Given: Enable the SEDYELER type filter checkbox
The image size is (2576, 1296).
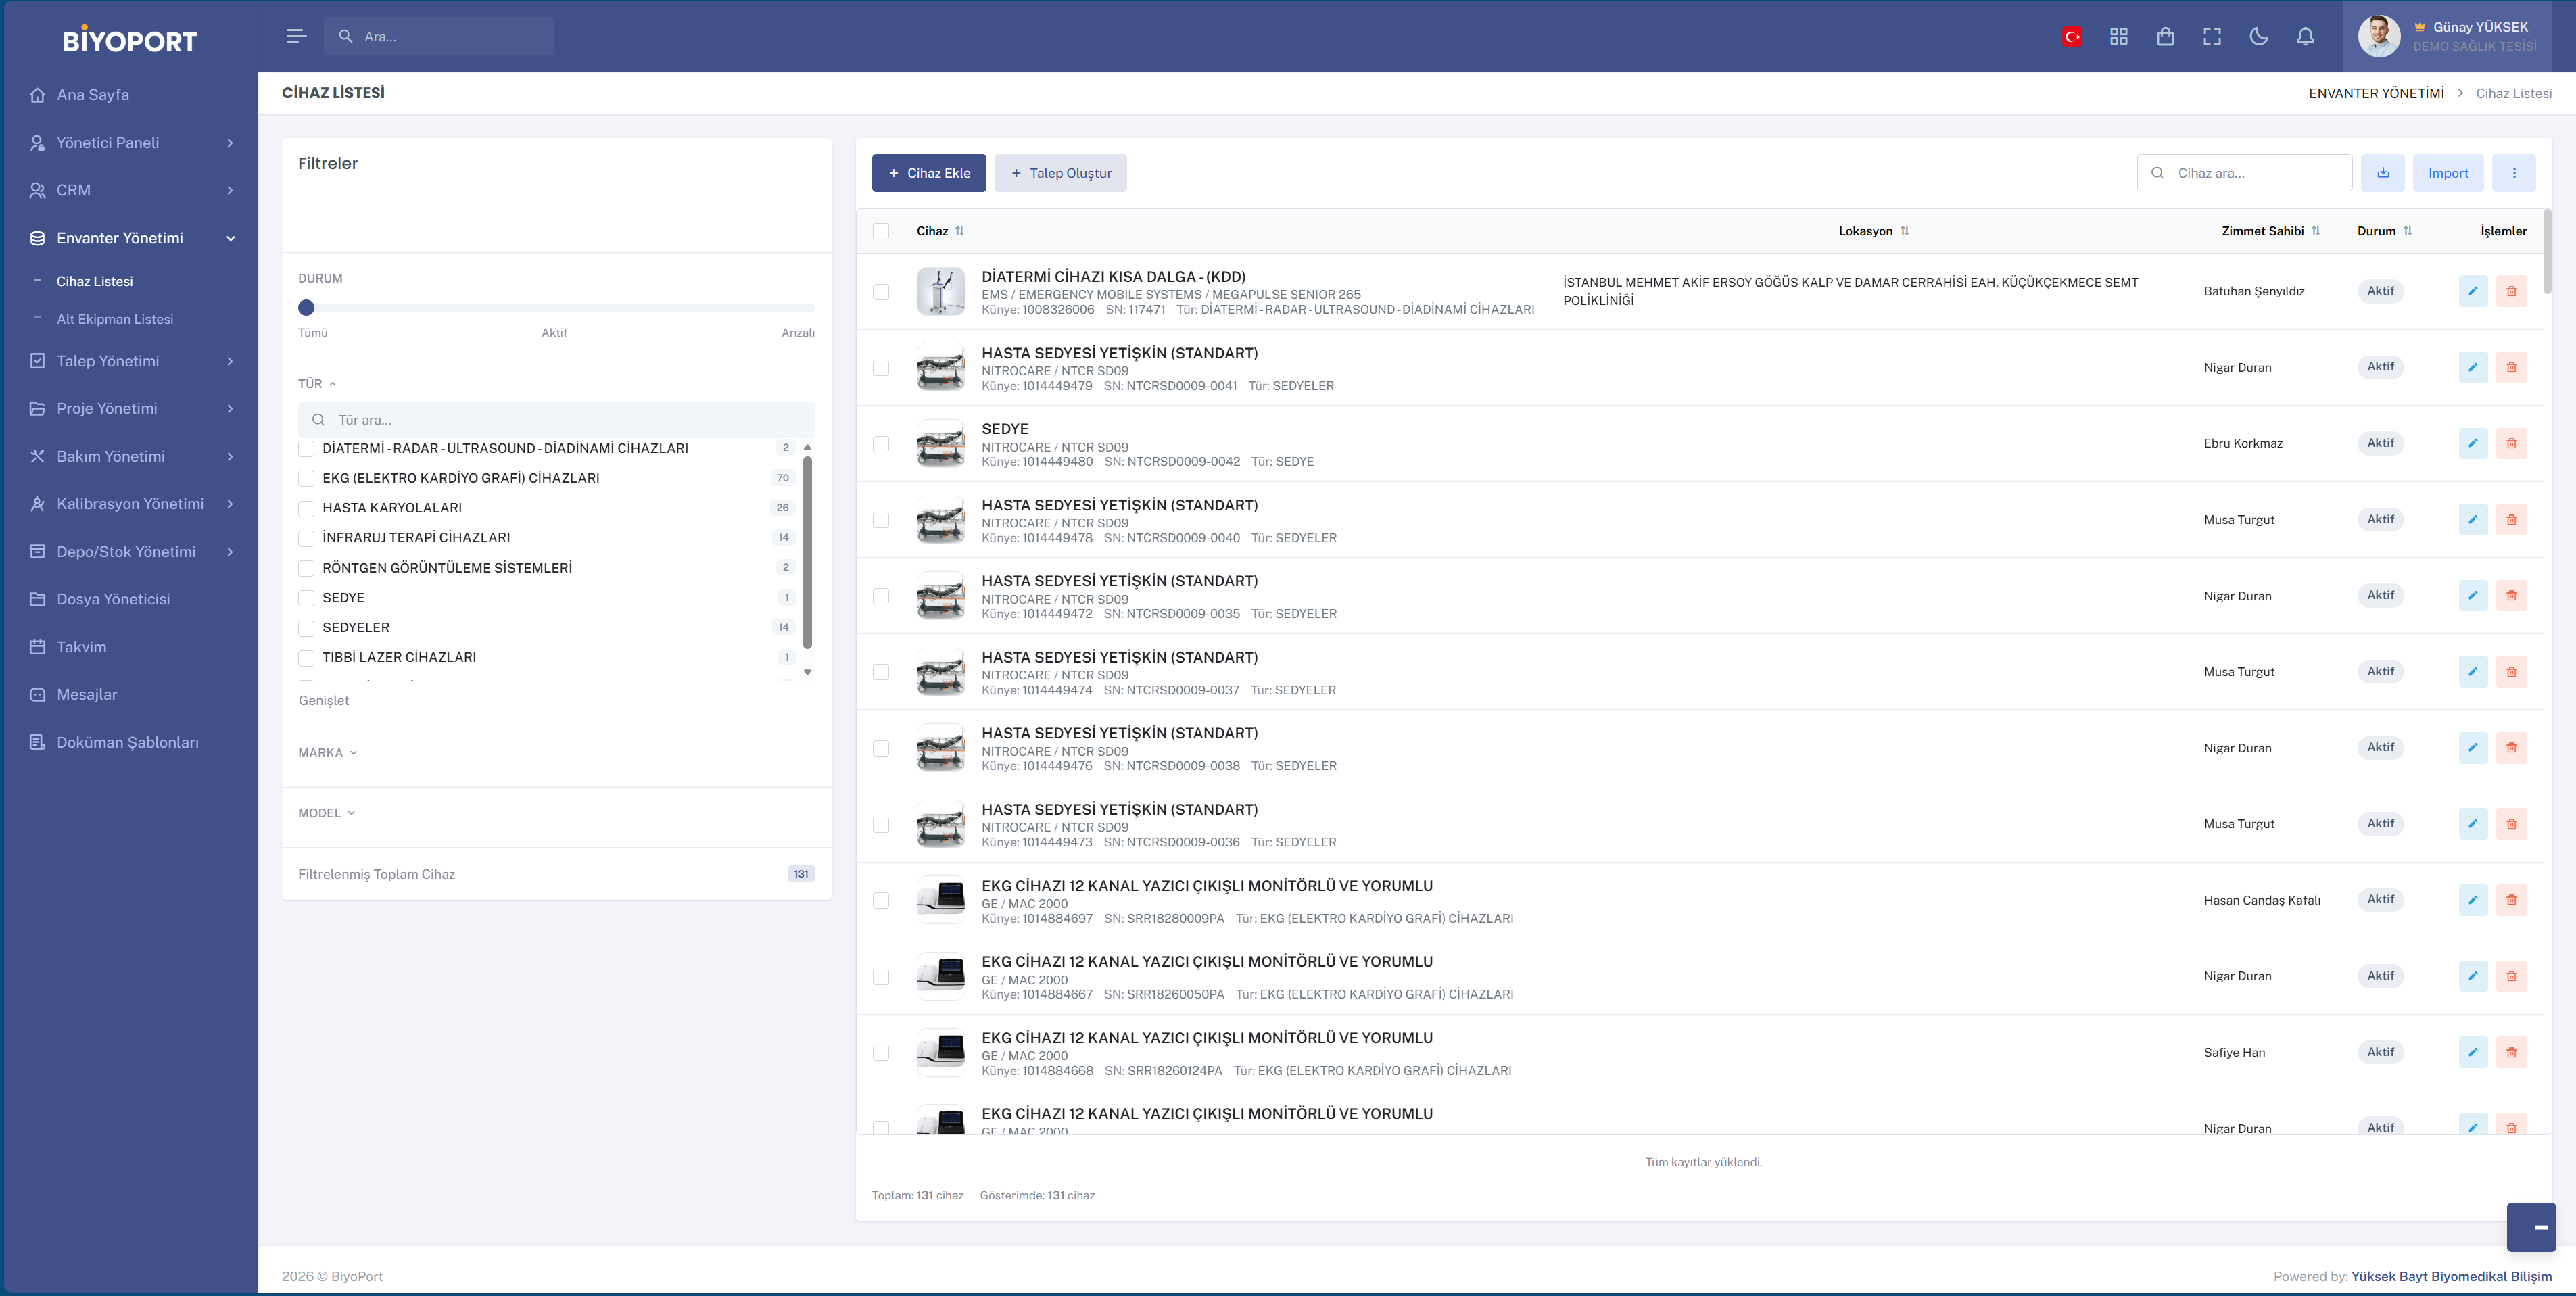Looking at the screenshot, I should (x=307, y=628).
